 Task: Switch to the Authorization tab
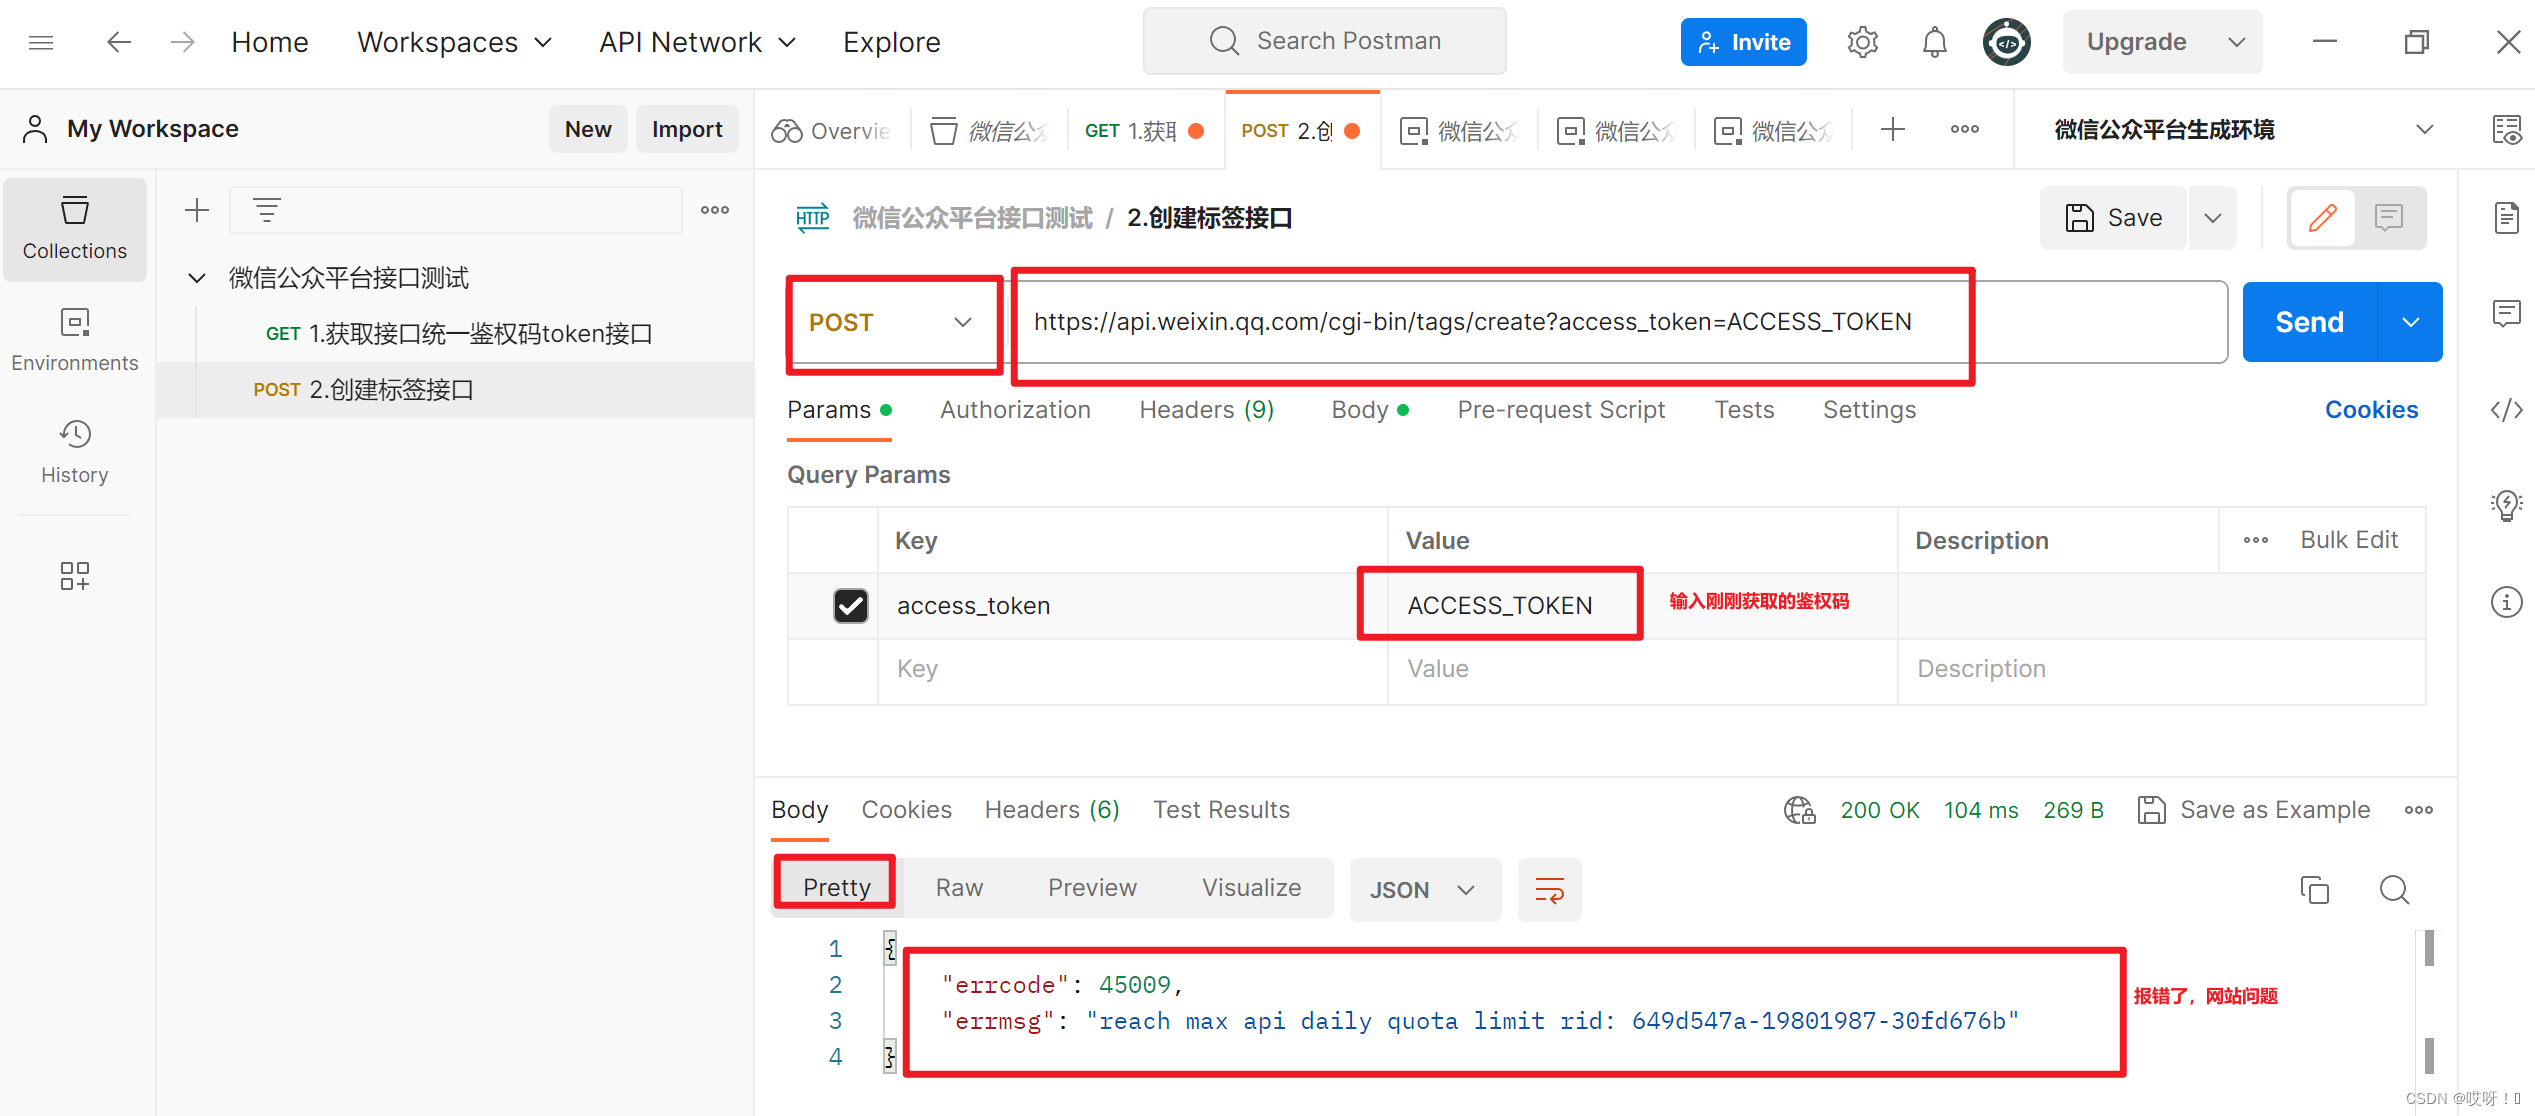1015,409
